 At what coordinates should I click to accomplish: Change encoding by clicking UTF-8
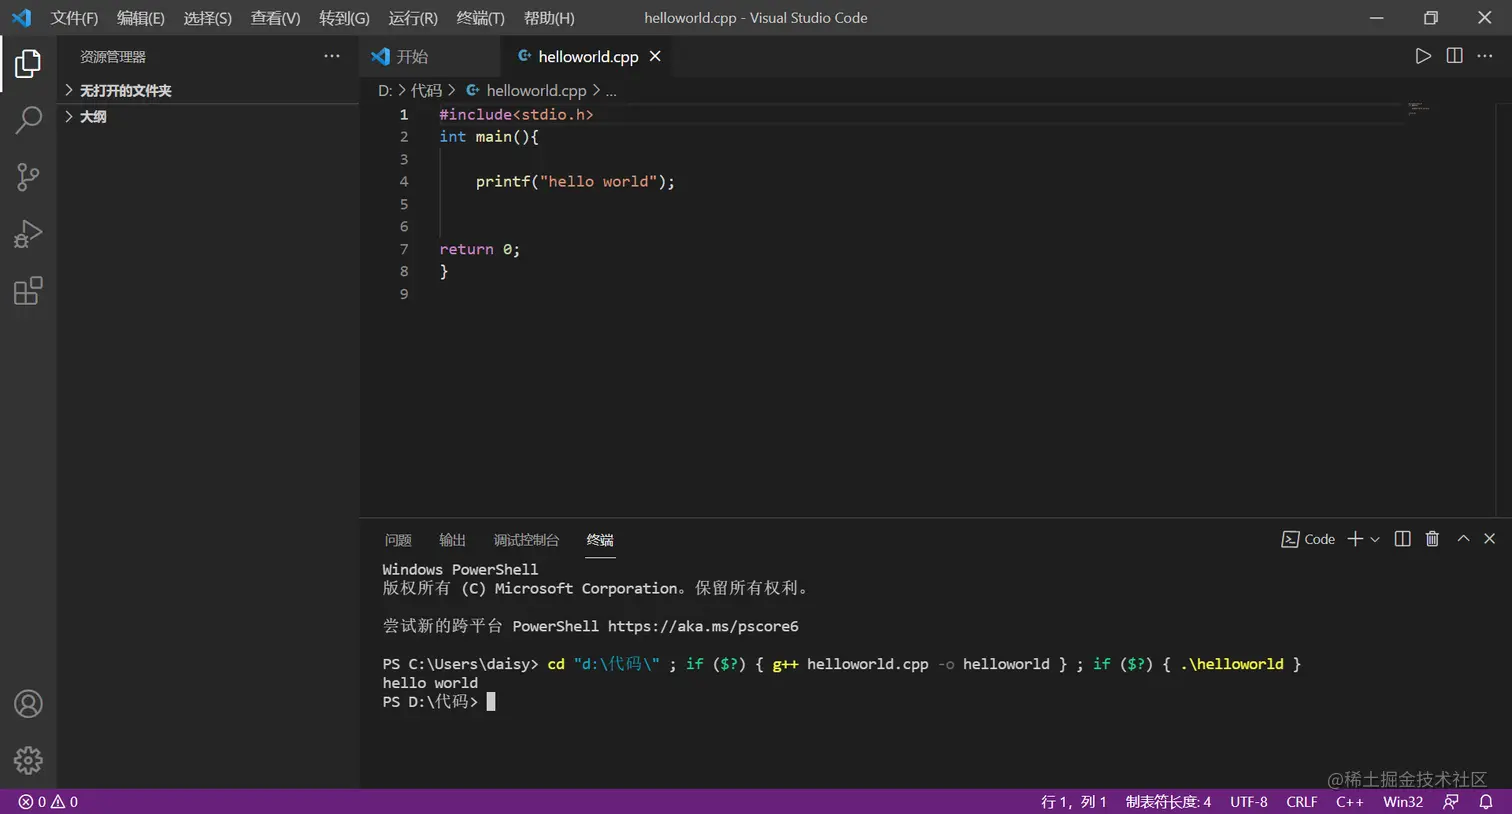click(x=1248, y=801)
